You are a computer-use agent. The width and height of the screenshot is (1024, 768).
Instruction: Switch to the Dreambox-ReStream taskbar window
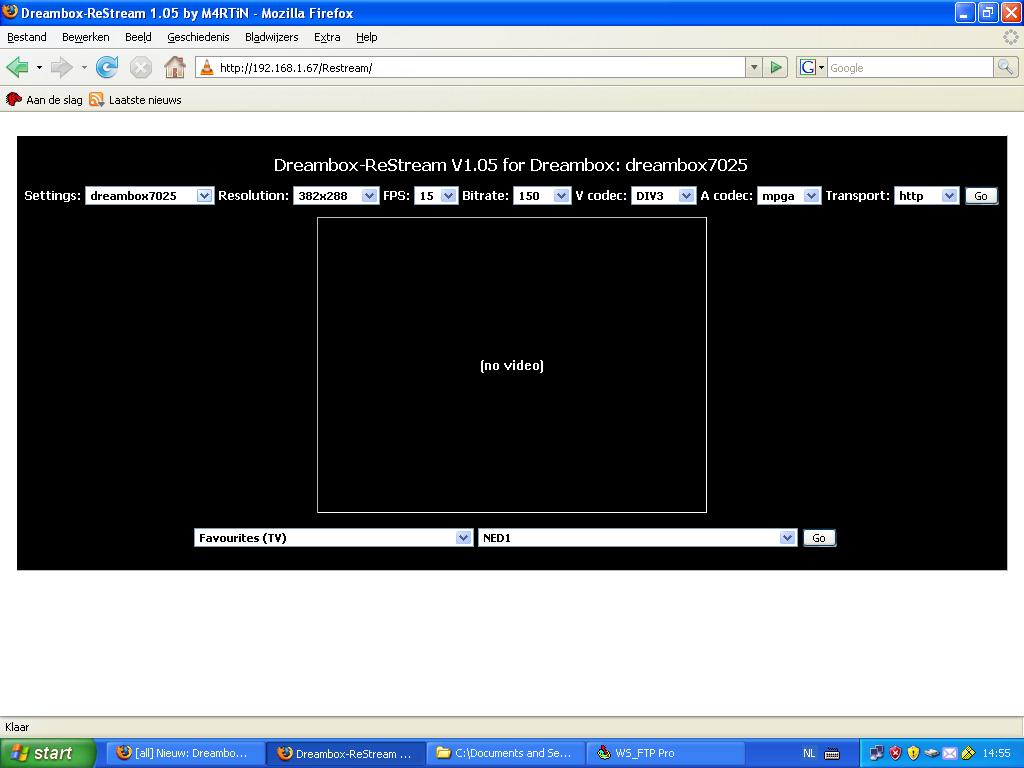(345, 753)
